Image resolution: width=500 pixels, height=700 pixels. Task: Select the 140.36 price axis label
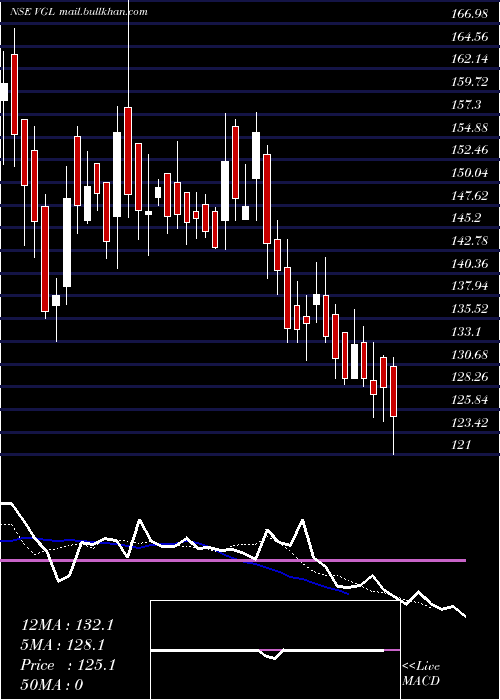tap(470, 263)
